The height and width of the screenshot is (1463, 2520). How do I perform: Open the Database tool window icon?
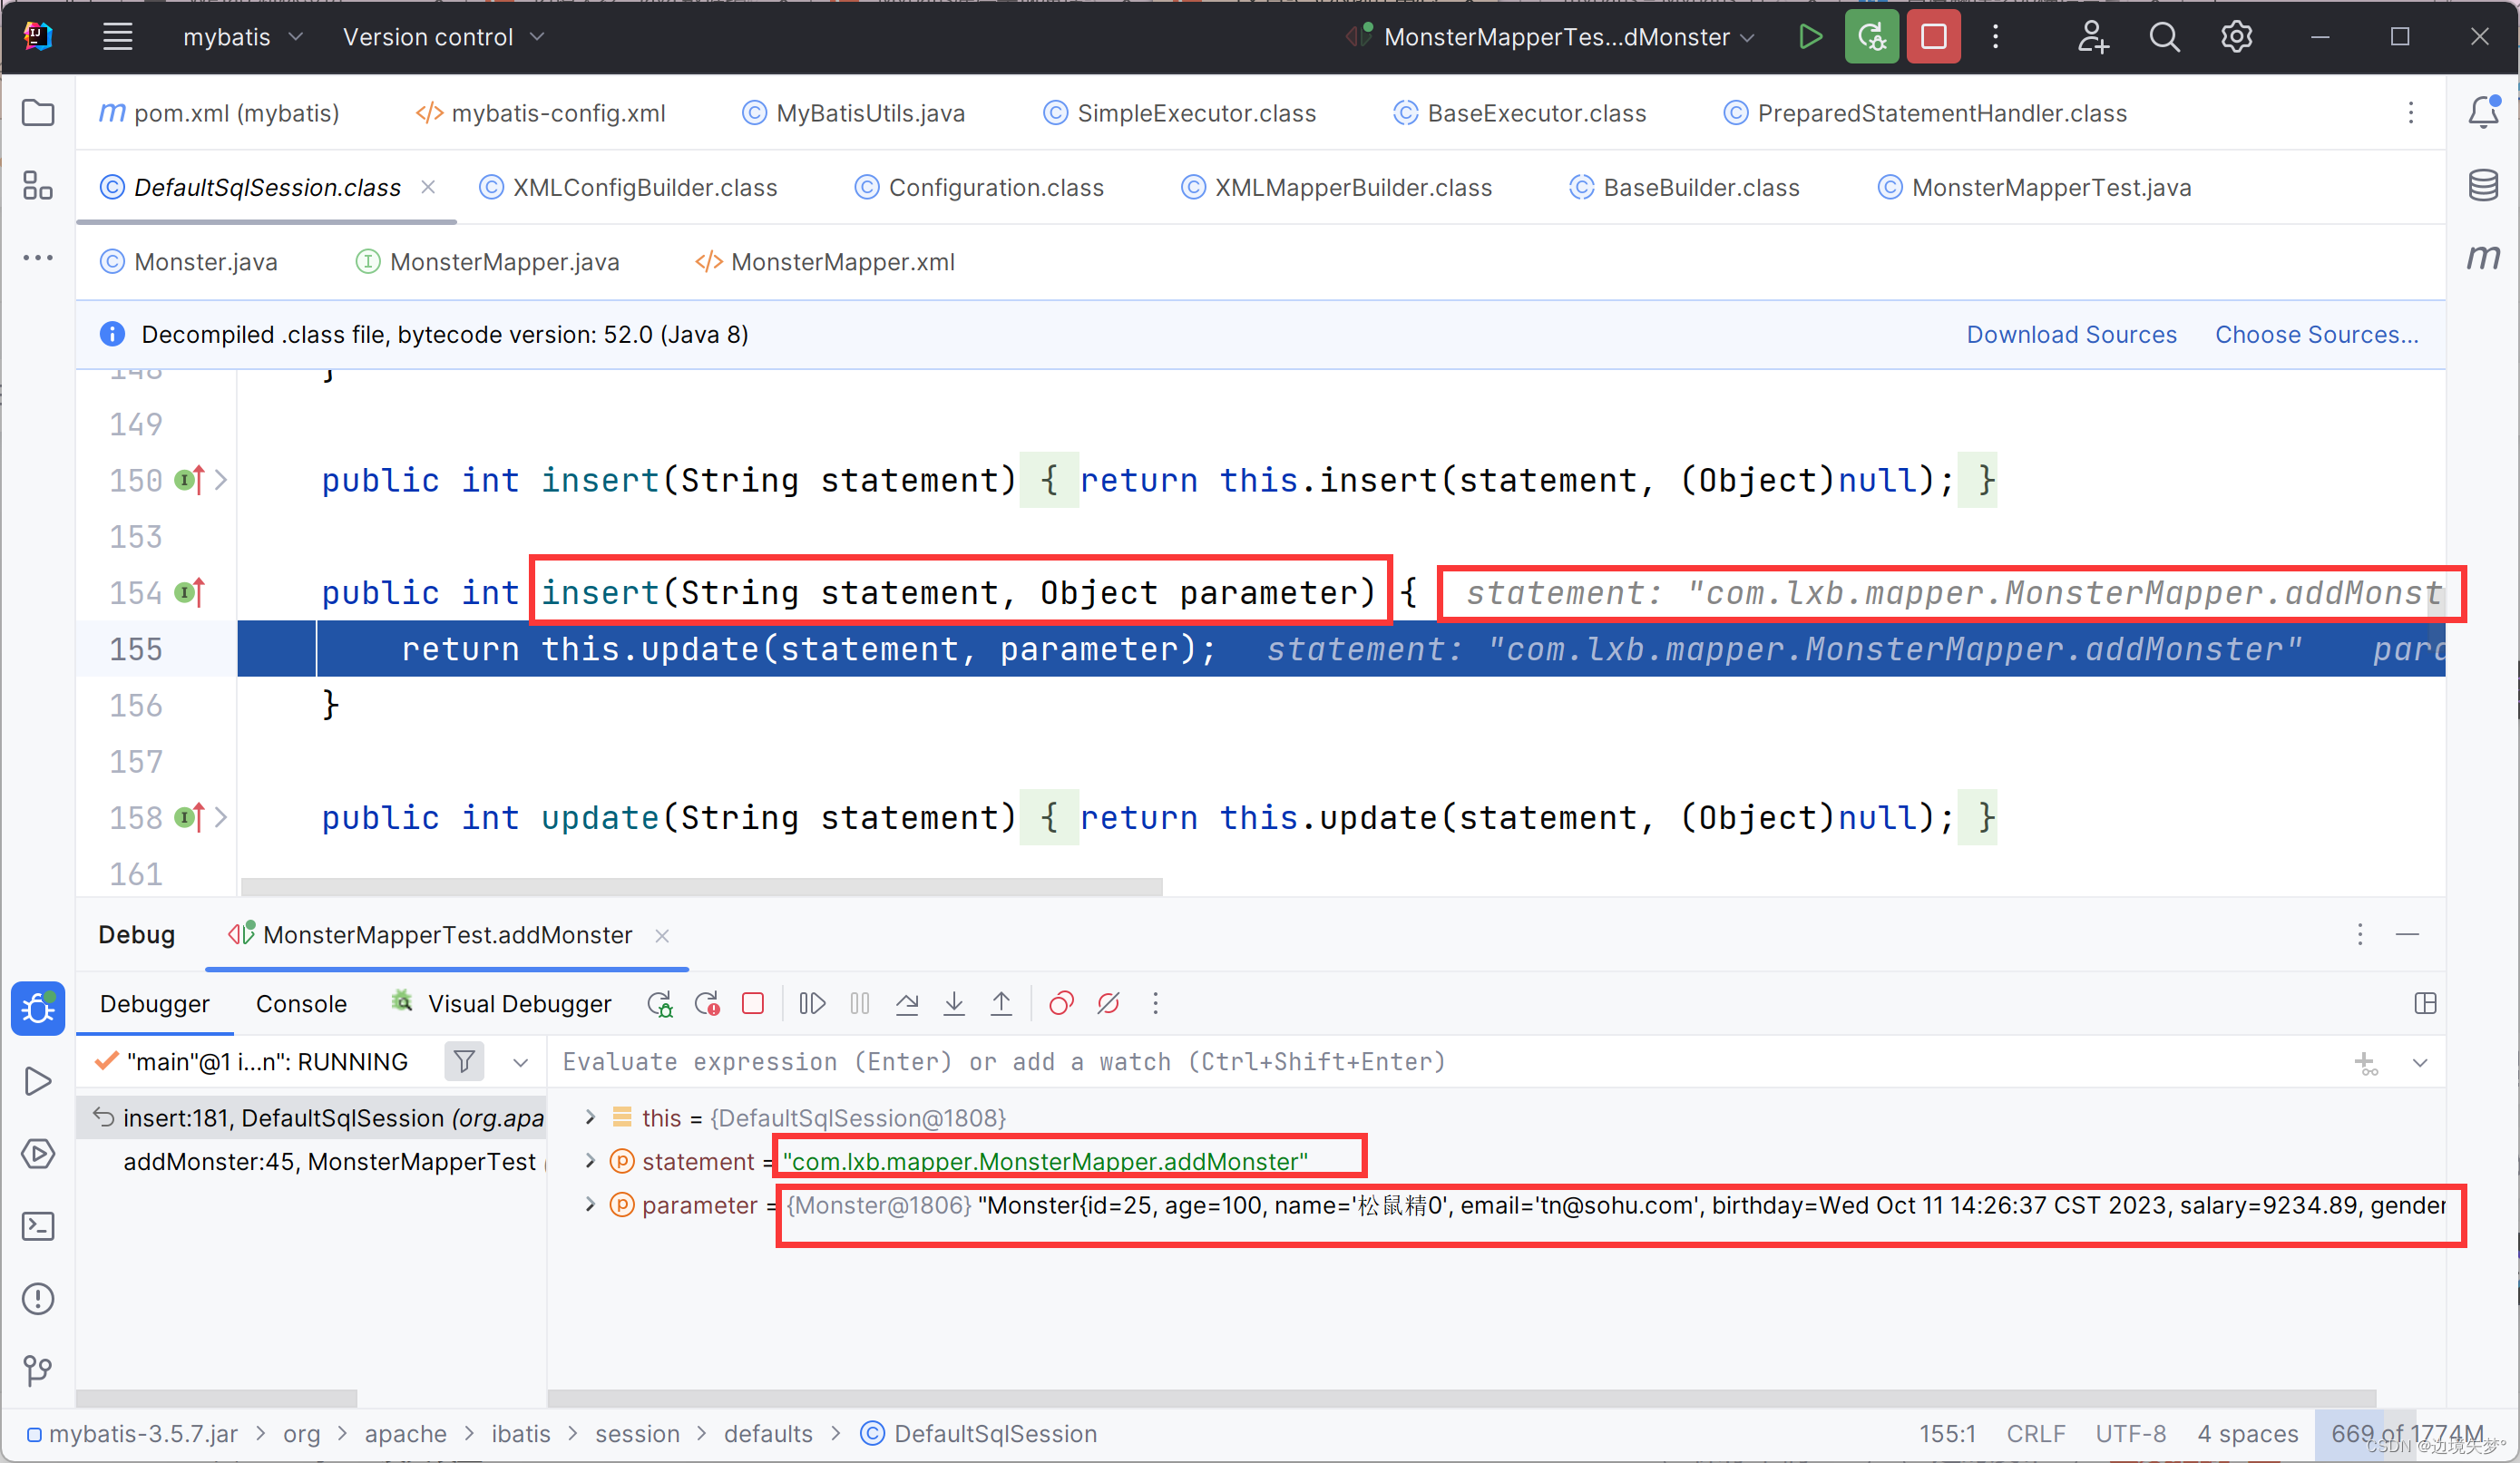click(2483, 185)
